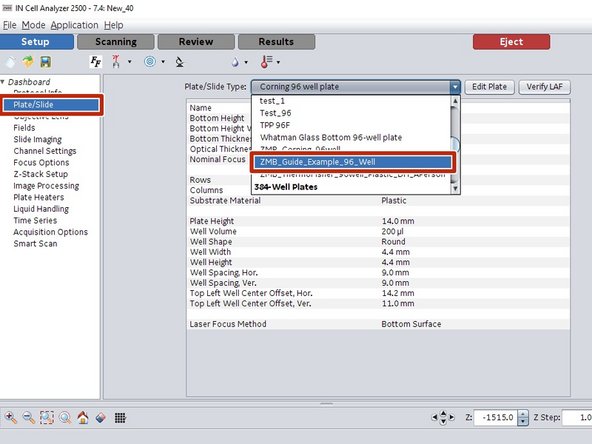Open the Help menu
The height and width of the screenshot is (444, 592).
point(114,25)
